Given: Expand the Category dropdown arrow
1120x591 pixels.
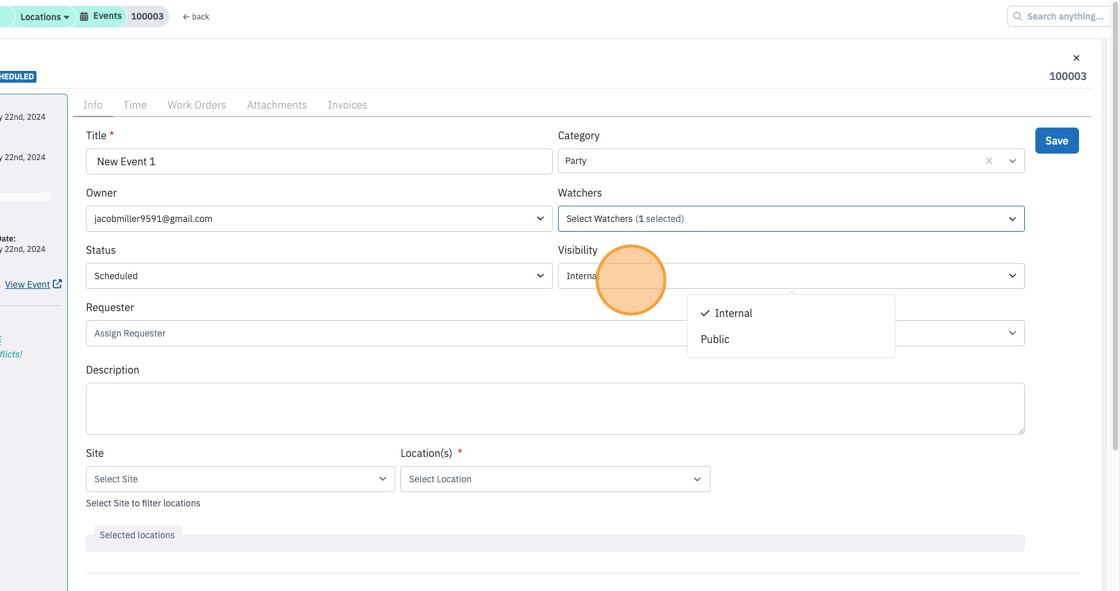Looking at the screenshot, I should [x=1012, y=161].
